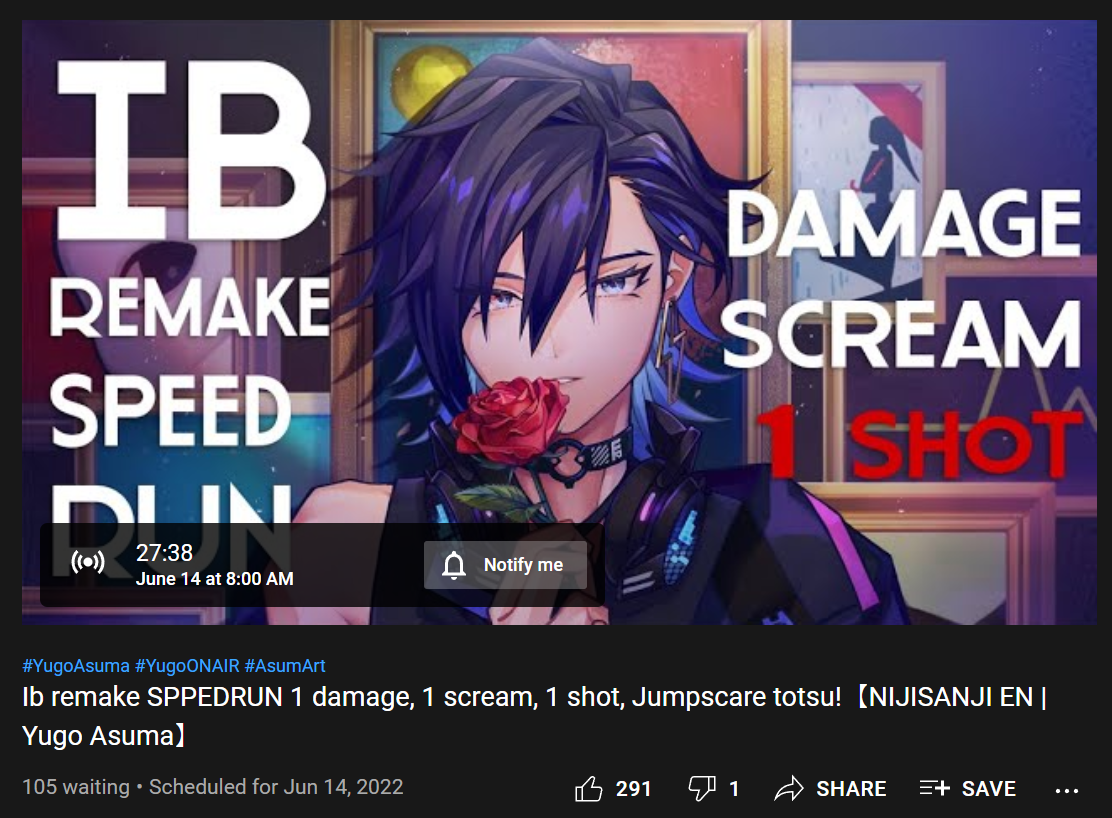Click the 105 waiting scheduled info text
This screenshot has height=818, width=1112.
pyautogui.click(x=213, y=787)
